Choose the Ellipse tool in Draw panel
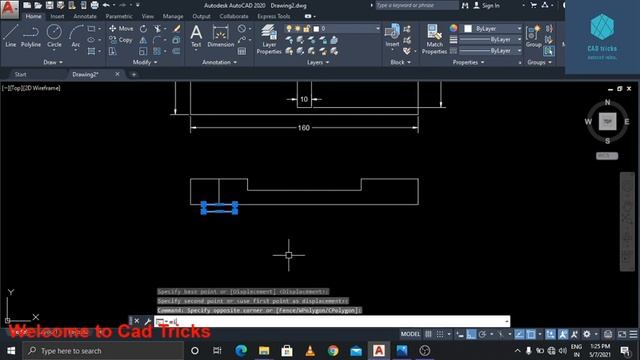Viewport: 640px width, 360px height. (91, 40)
